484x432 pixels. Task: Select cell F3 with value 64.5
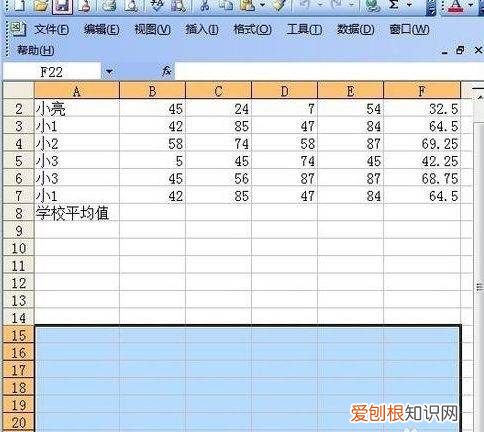[x=422, y=126]
